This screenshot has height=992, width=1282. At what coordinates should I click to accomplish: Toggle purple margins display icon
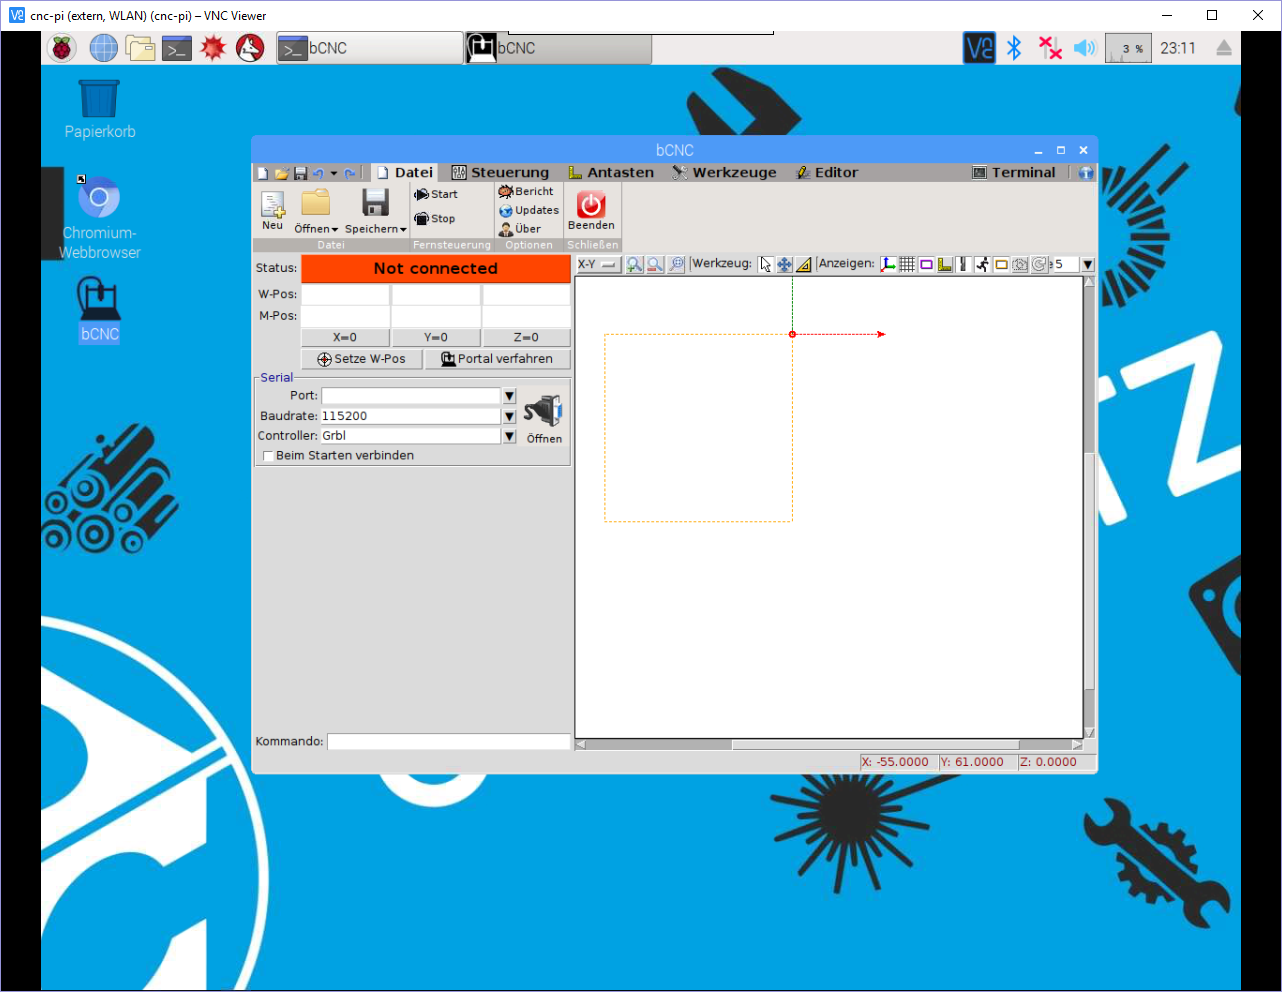tap(926, 264)
